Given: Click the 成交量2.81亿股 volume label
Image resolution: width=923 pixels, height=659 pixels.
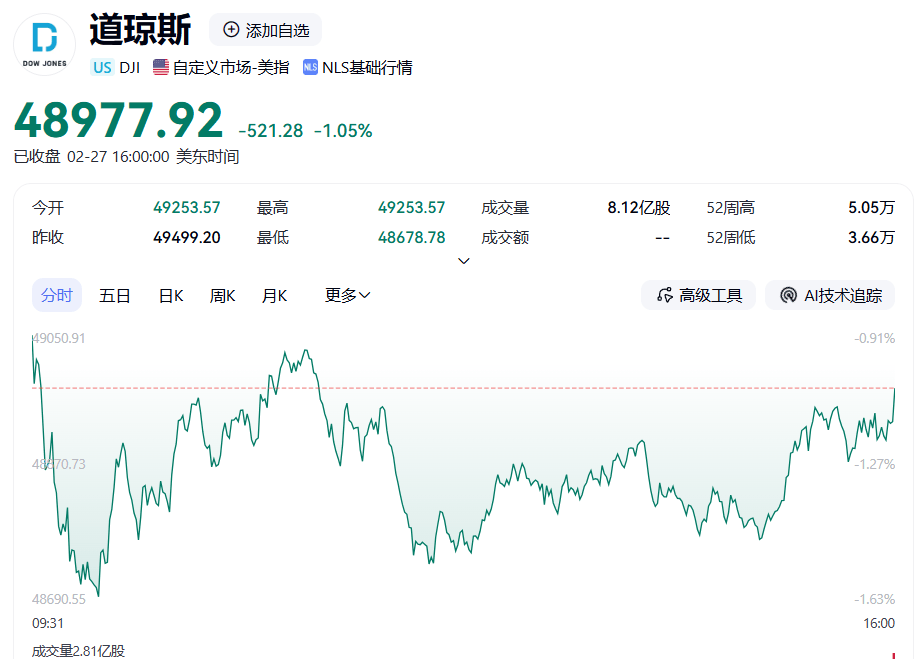Looking at the screenshot, I should point(79,651).
